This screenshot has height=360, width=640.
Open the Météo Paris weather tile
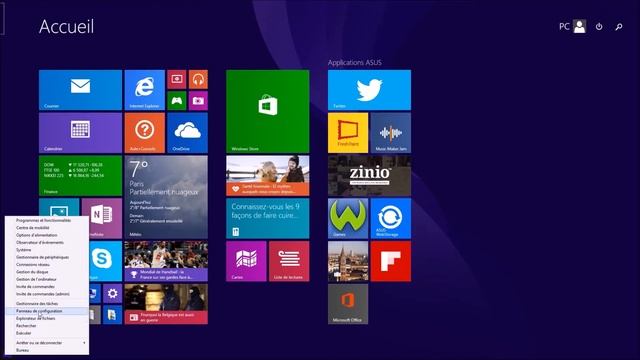point(166,197)
